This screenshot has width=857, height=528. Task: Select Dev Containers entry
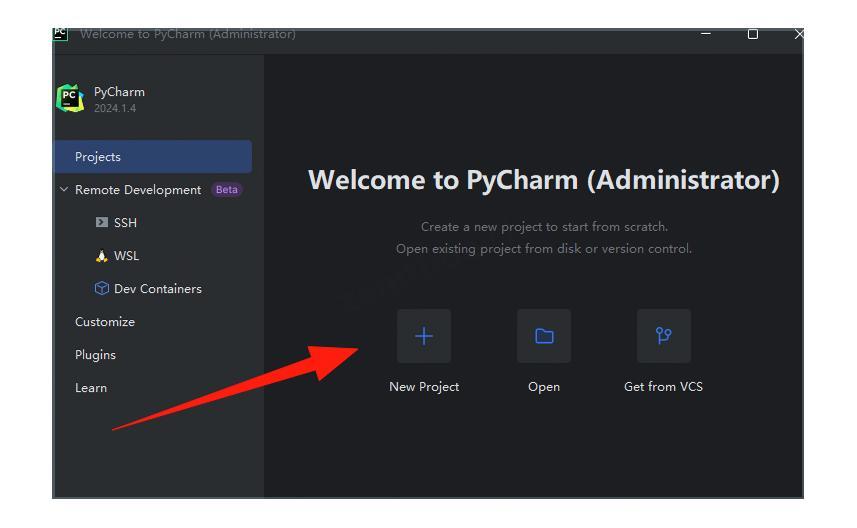point(158,289)
